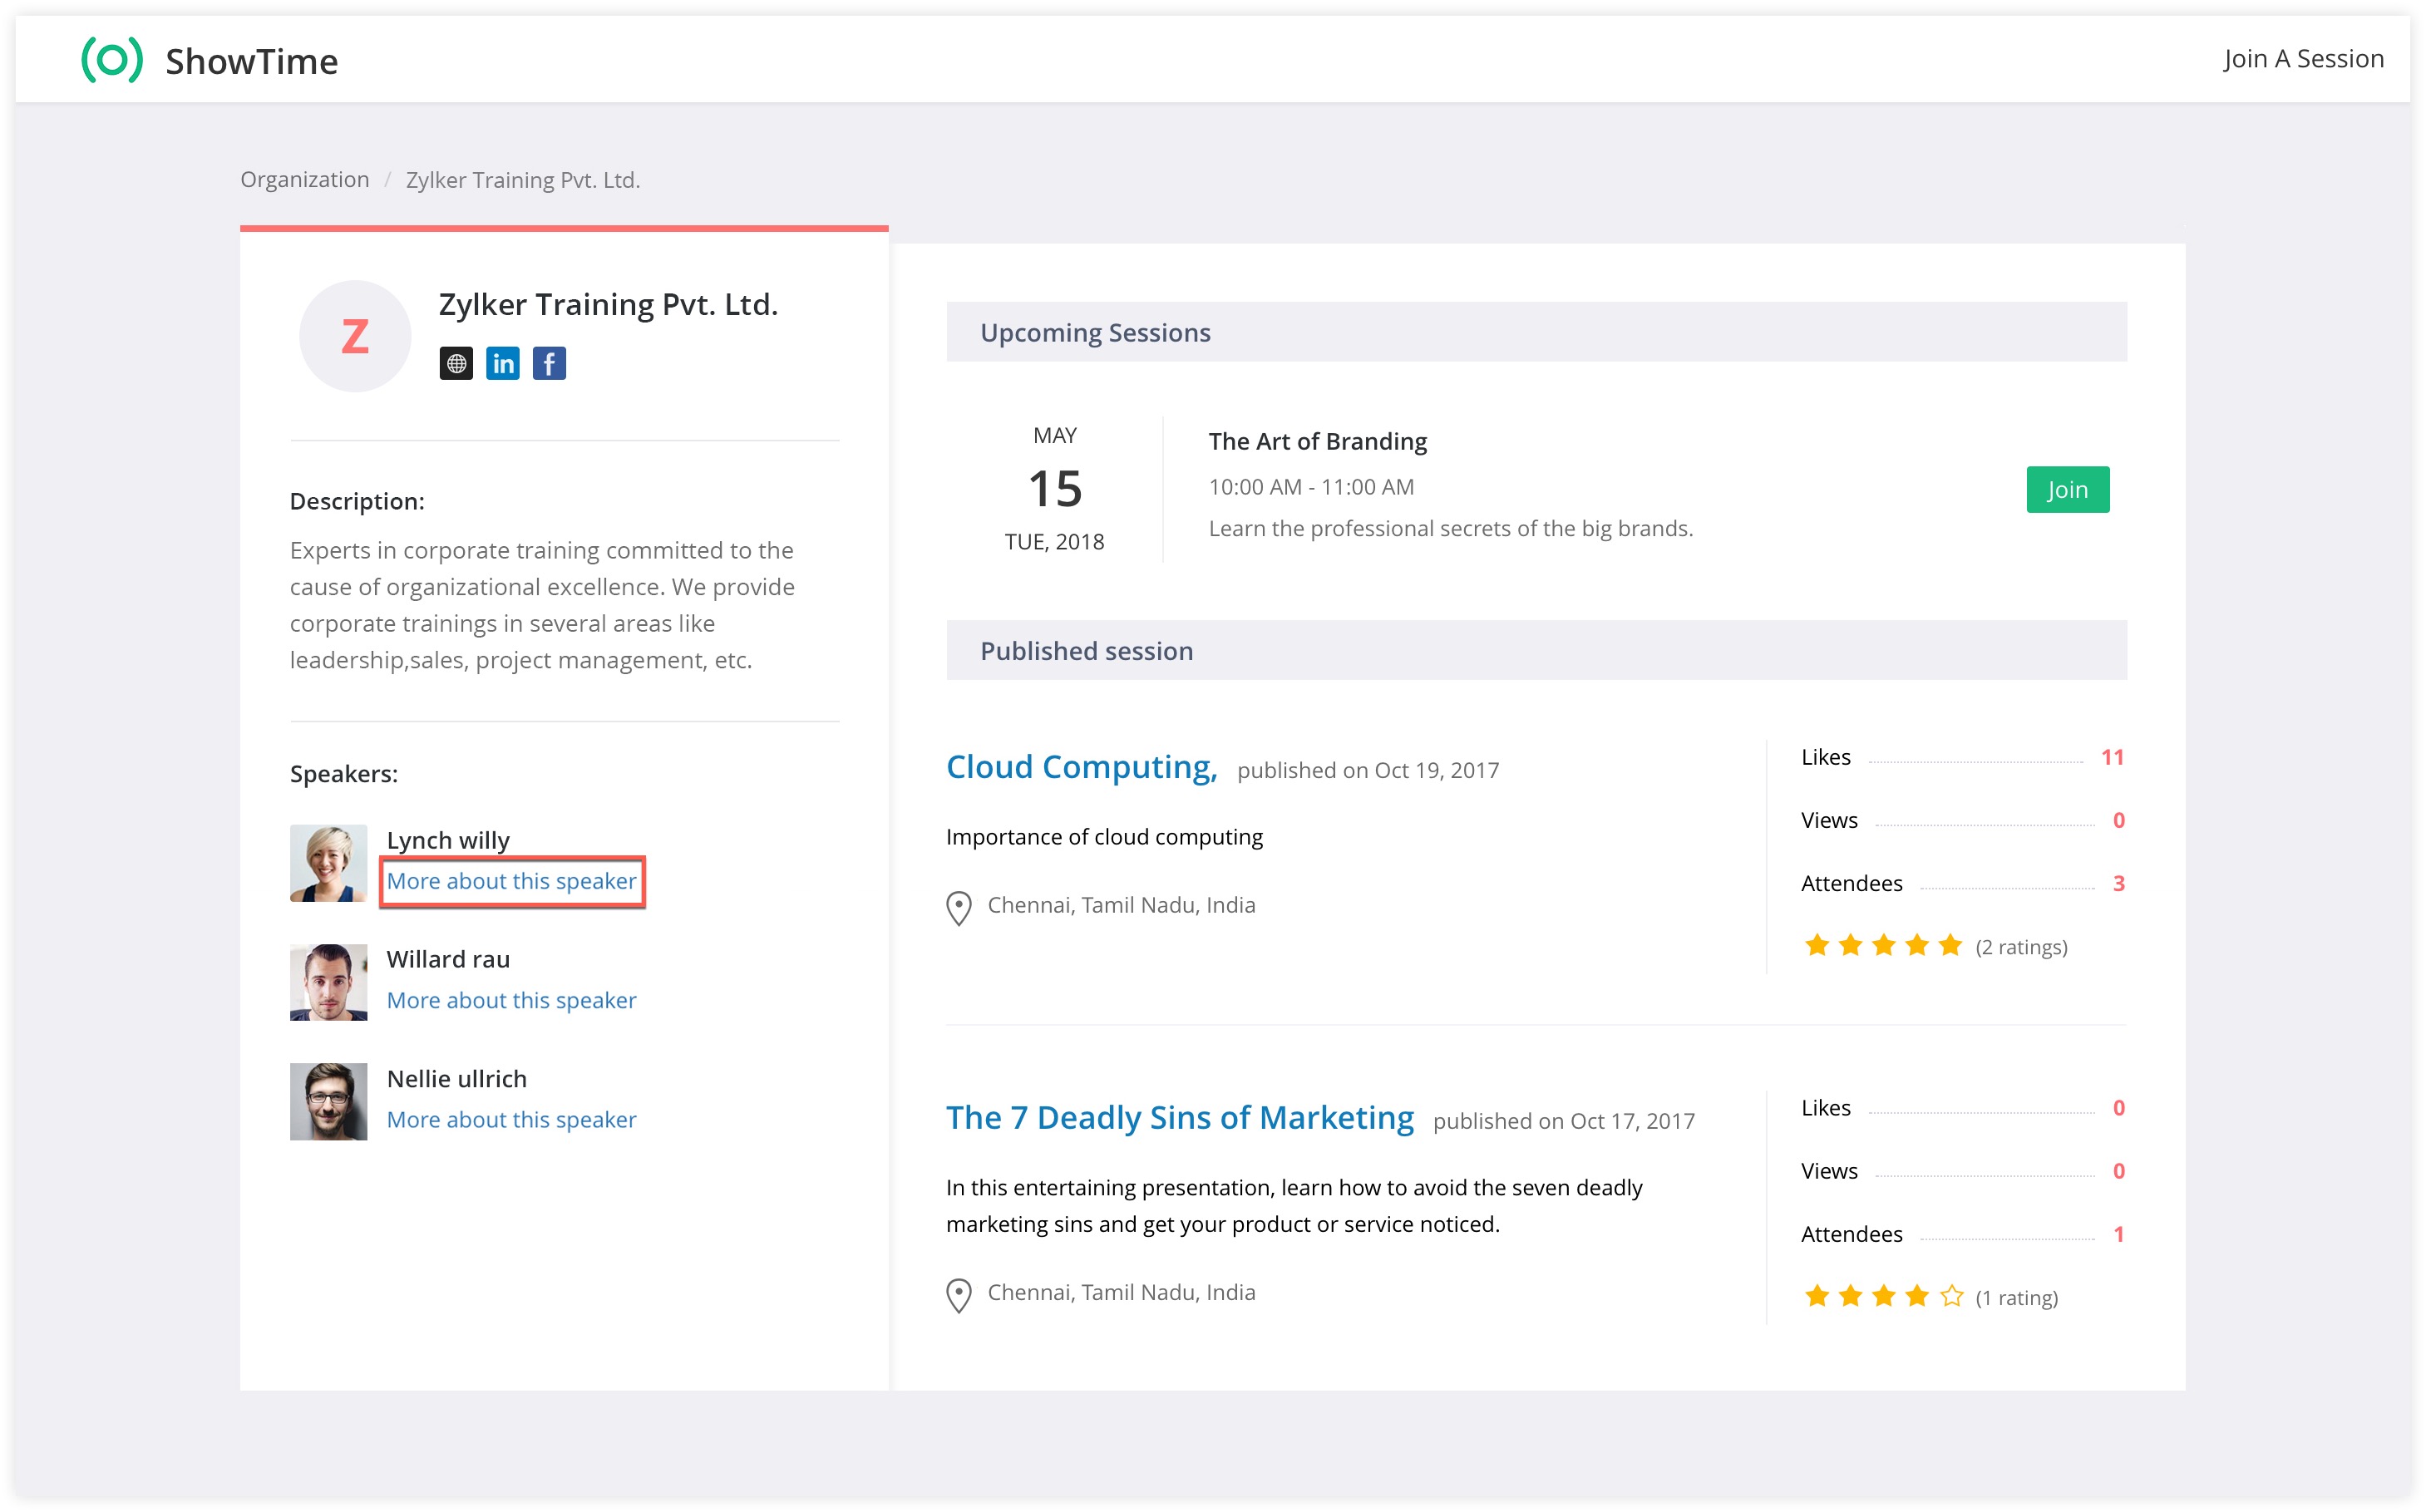This screenshot has width=2426, height=1512.
Task: Open Lynch willy's More about this speaker
Action: (511, 881)
